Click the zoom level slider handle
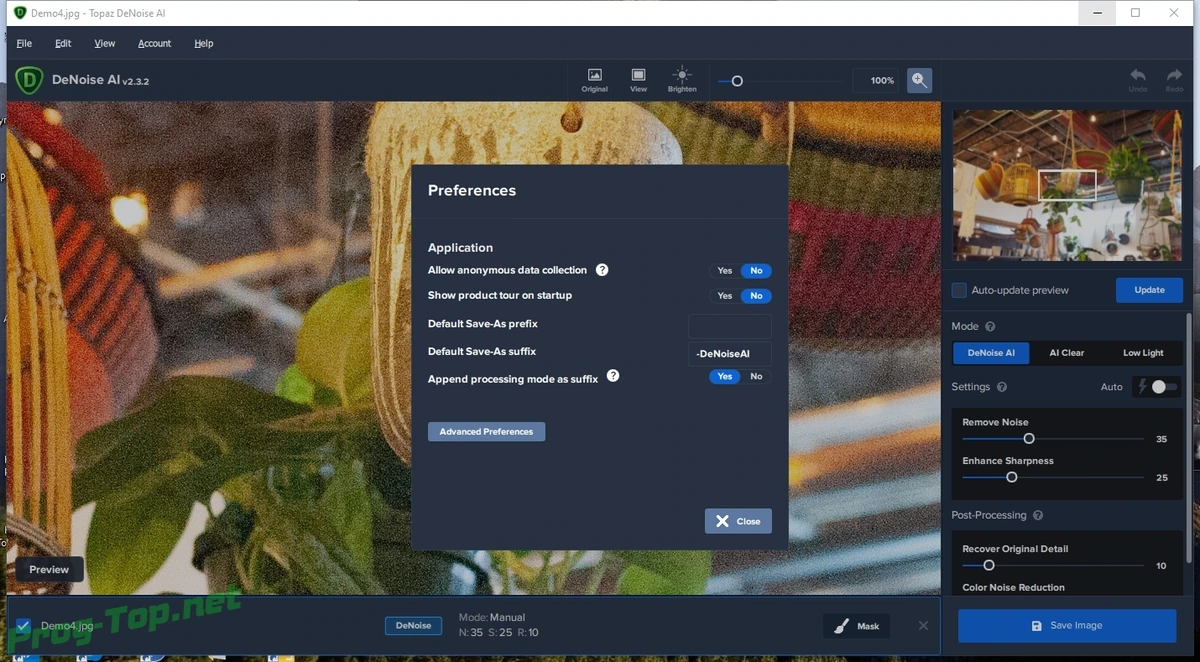This screenshot has height=662, width=1200. coord(737,81)
